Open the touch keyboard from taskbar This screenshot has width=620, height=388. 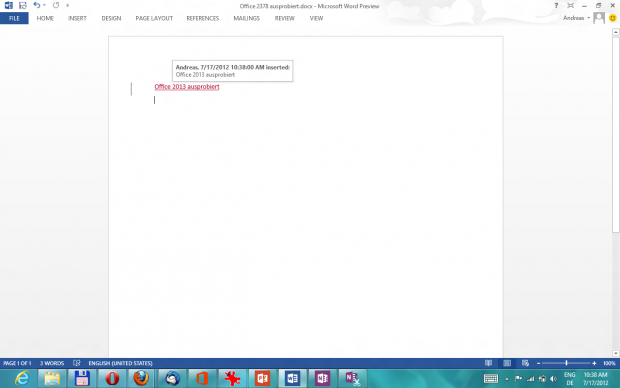click(491, 379)
